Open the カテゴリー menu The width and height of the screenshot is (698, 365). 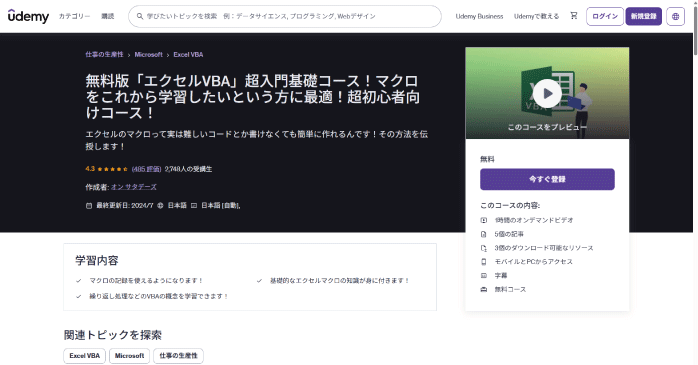click(x=74, y=16)
